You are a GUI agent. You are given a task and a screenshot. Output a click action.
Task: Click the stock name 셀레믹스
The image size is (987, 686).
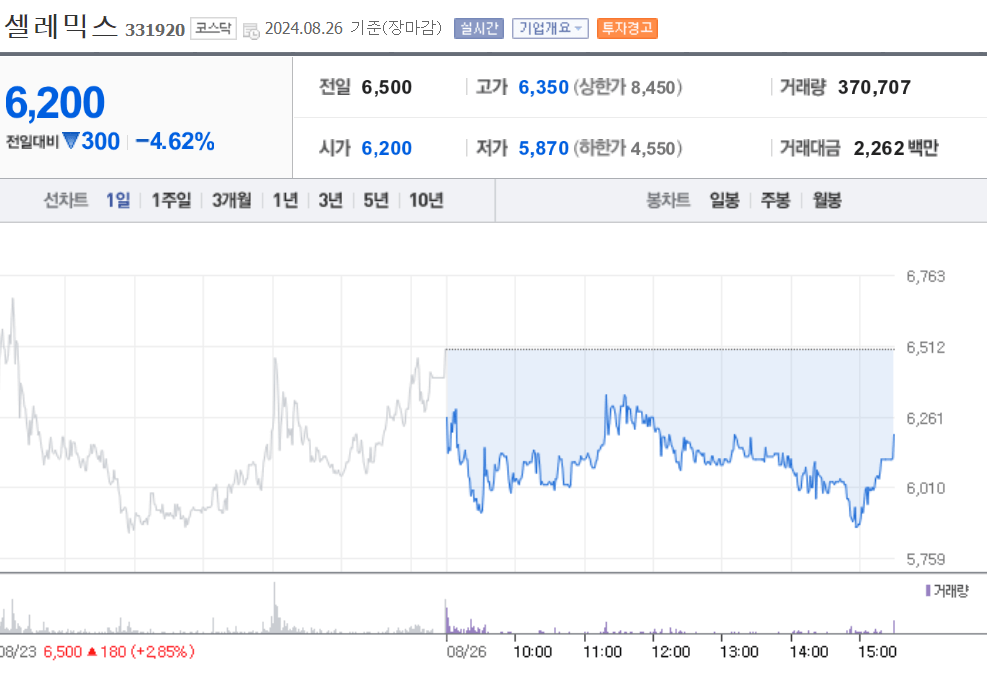pyautogui.click(x=61, y=26)
